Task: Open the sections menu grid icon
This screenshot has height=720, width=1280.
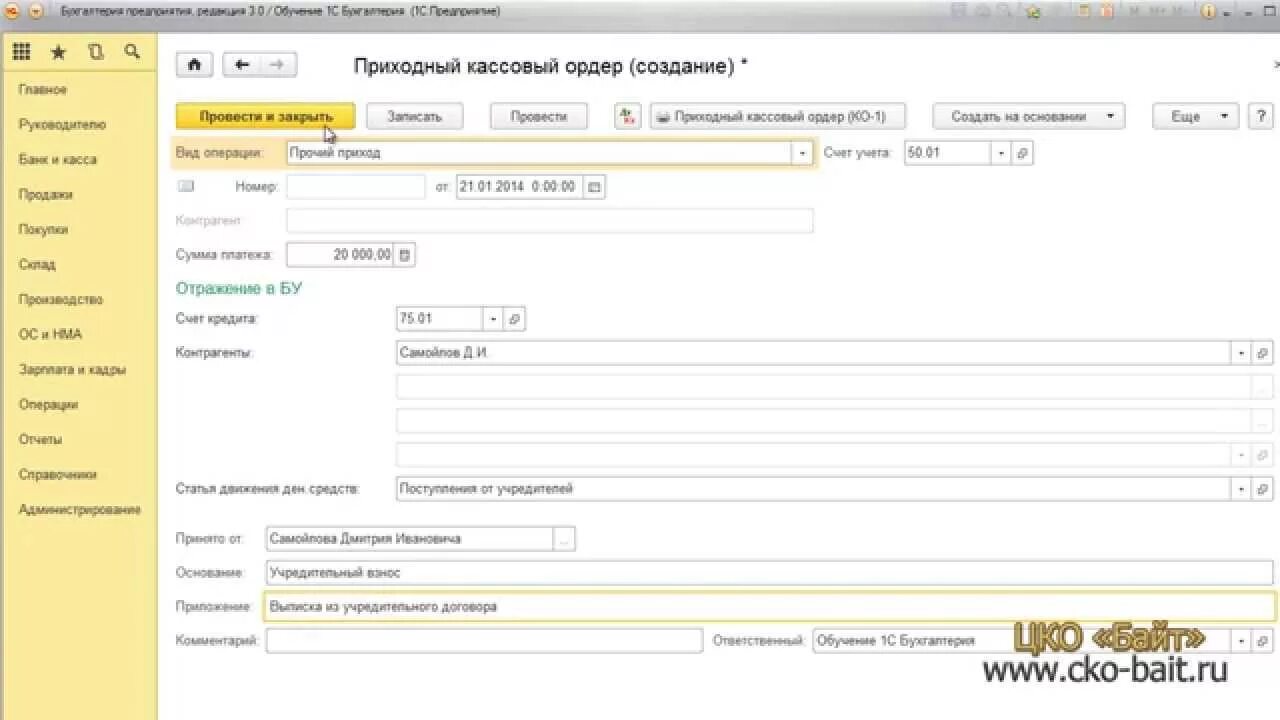Action: point(21,52)
